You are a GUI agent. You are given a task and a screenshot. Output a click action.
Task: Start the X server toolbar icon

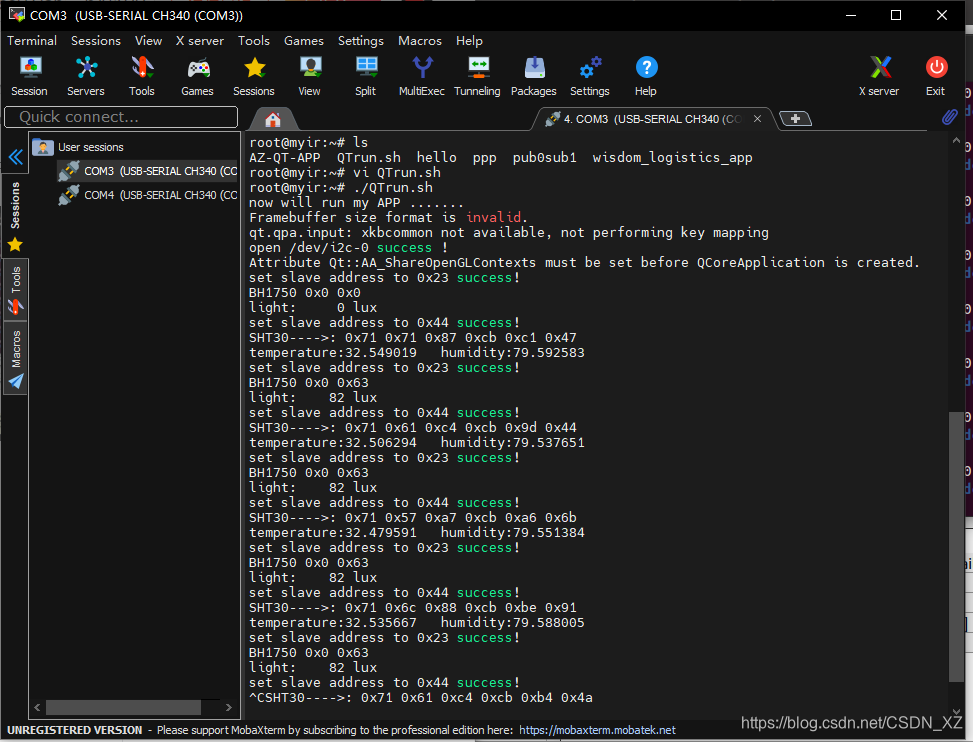pos(879,76)
